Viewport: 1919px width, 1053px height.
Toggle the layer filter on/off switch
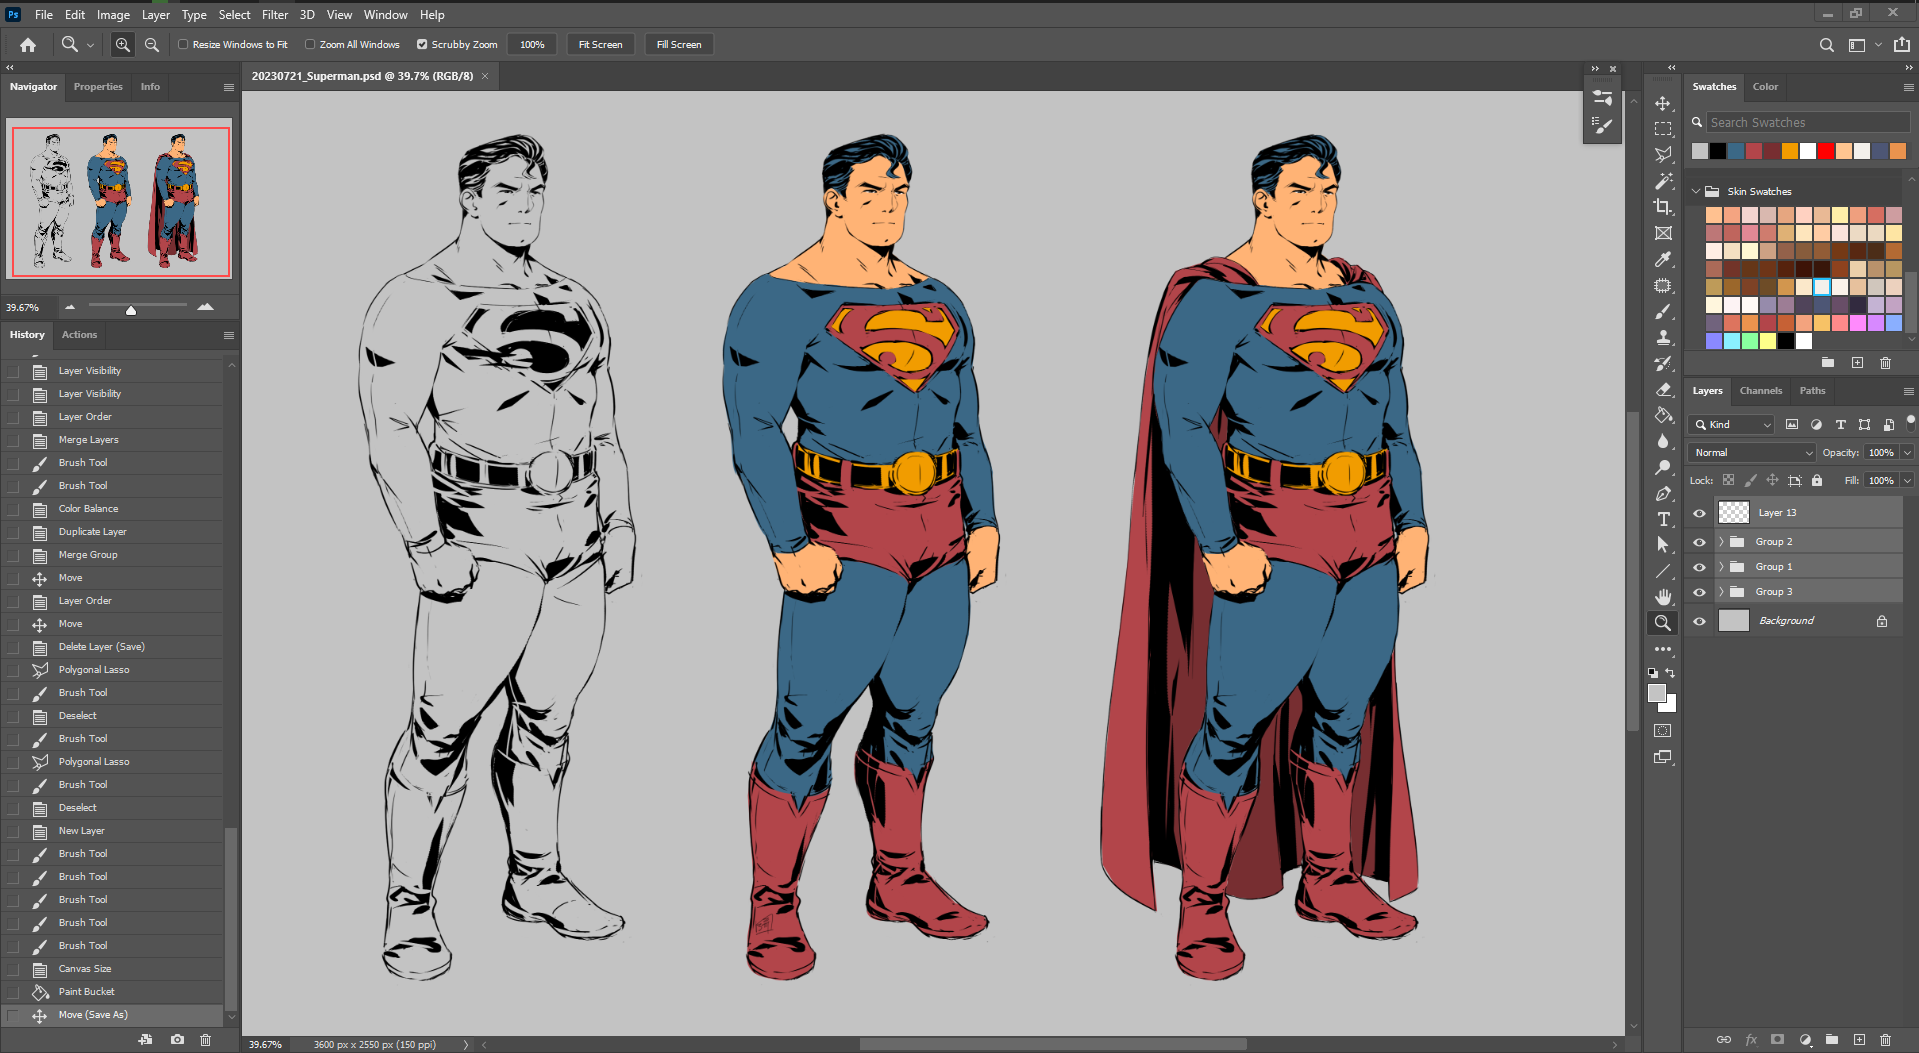coord(1910,422)
